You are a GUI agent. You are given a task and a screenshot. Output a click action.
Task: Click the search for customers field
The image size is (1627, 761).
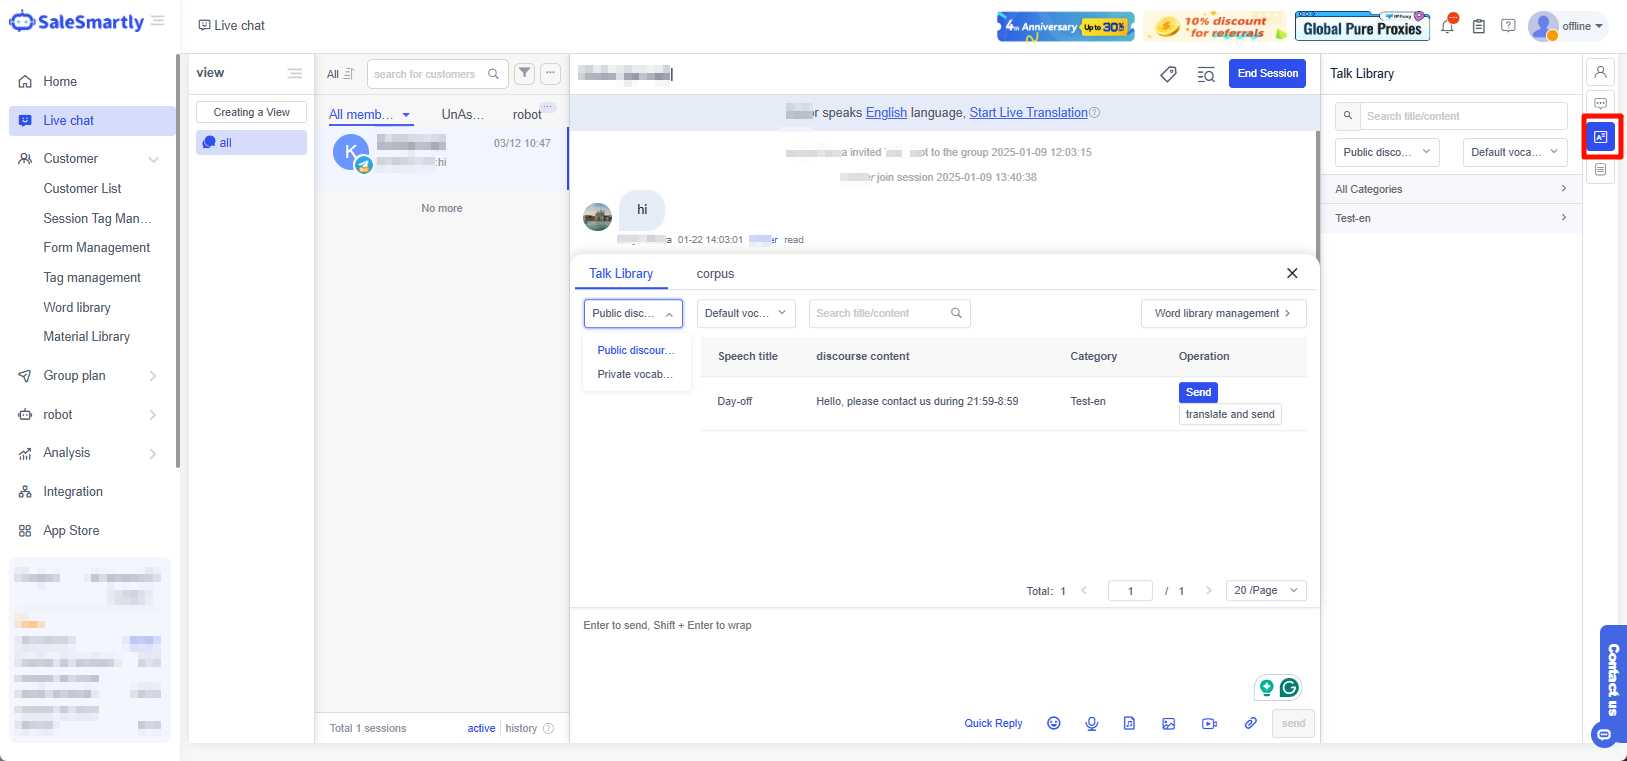(428, 74)
